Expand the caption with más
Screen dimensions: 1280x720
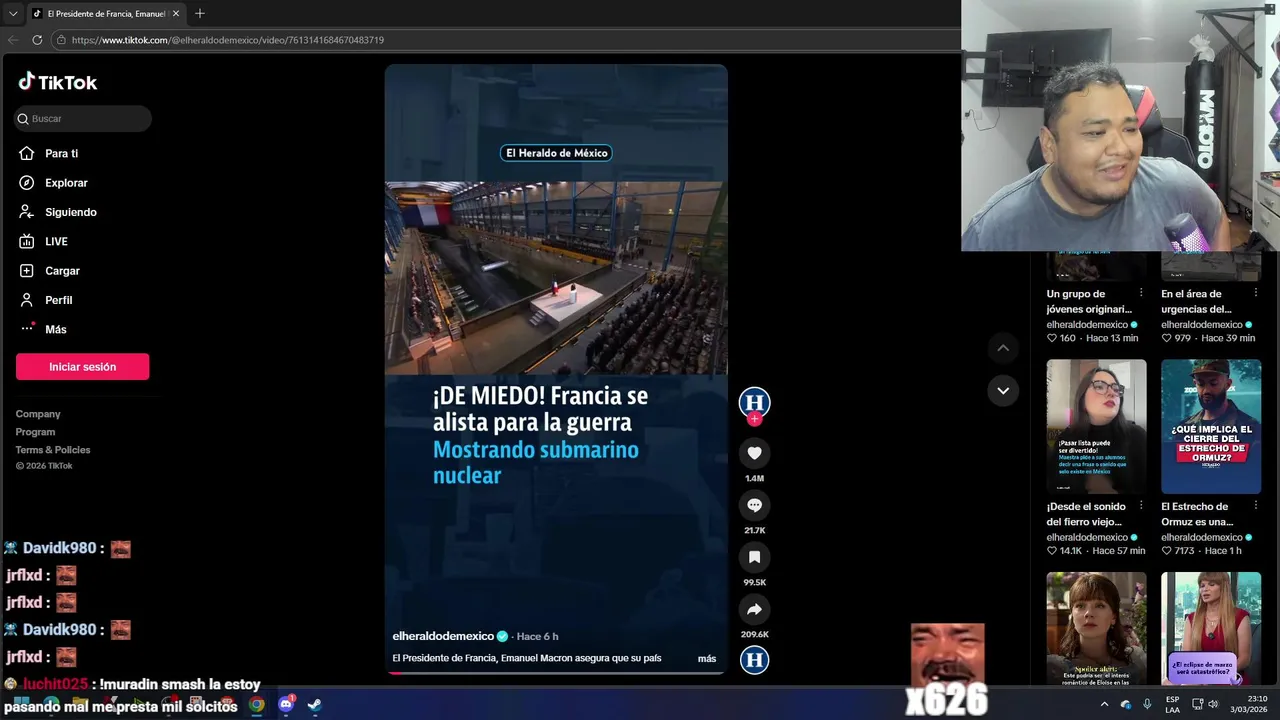click(x=707, y=659)
